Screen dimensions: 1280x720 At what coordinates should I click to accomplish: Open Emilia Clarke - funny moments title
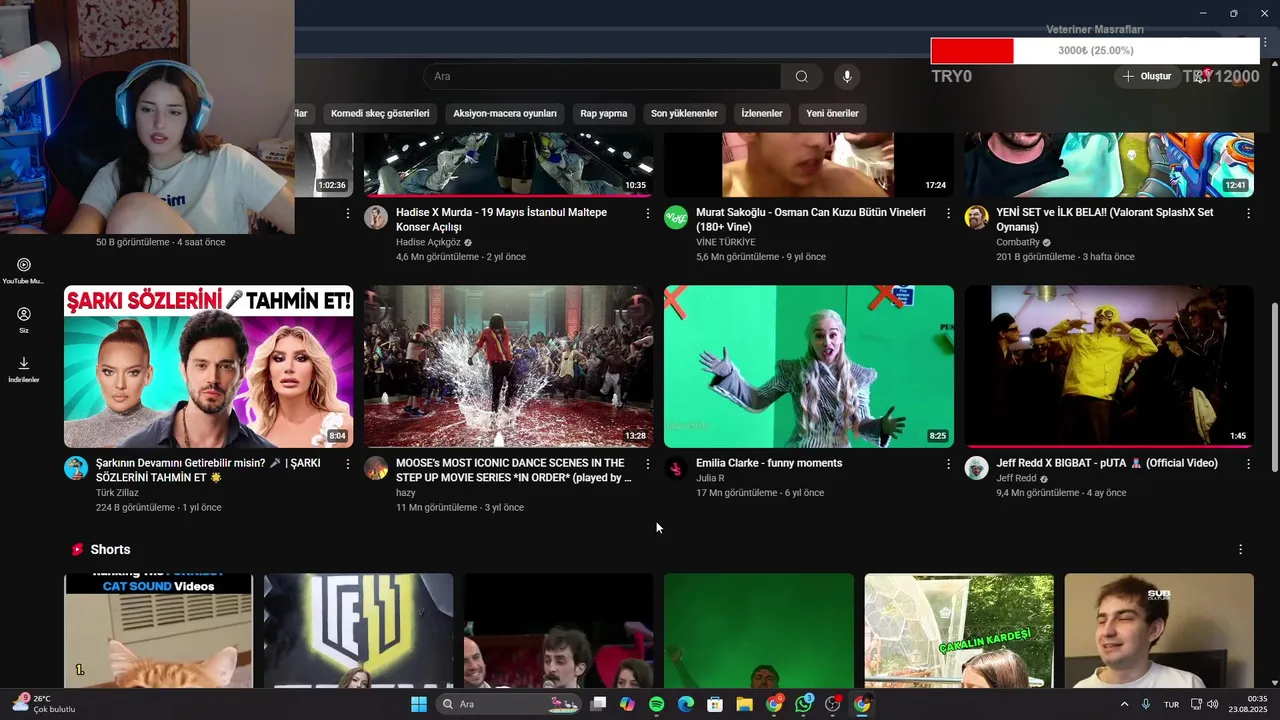point(769,463)
